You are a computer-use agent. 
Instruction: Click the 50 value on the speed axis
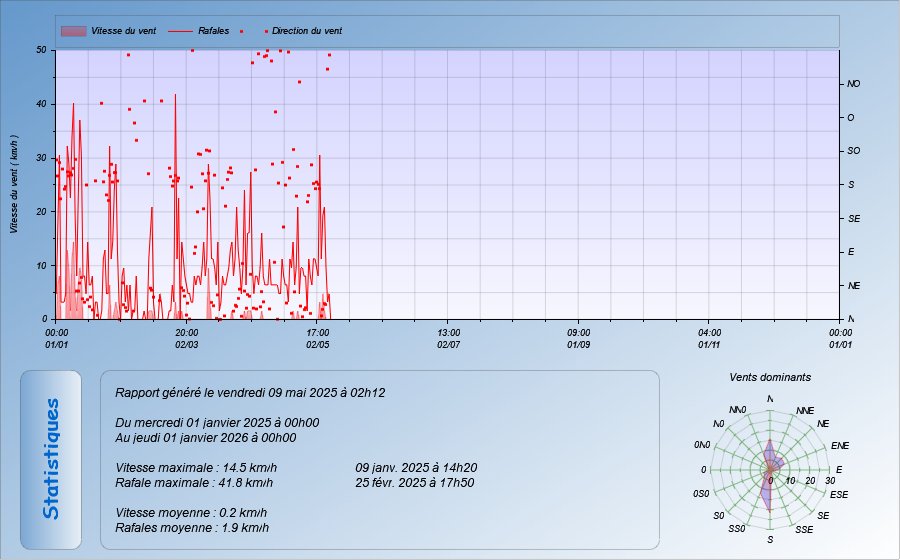[41, 50]
